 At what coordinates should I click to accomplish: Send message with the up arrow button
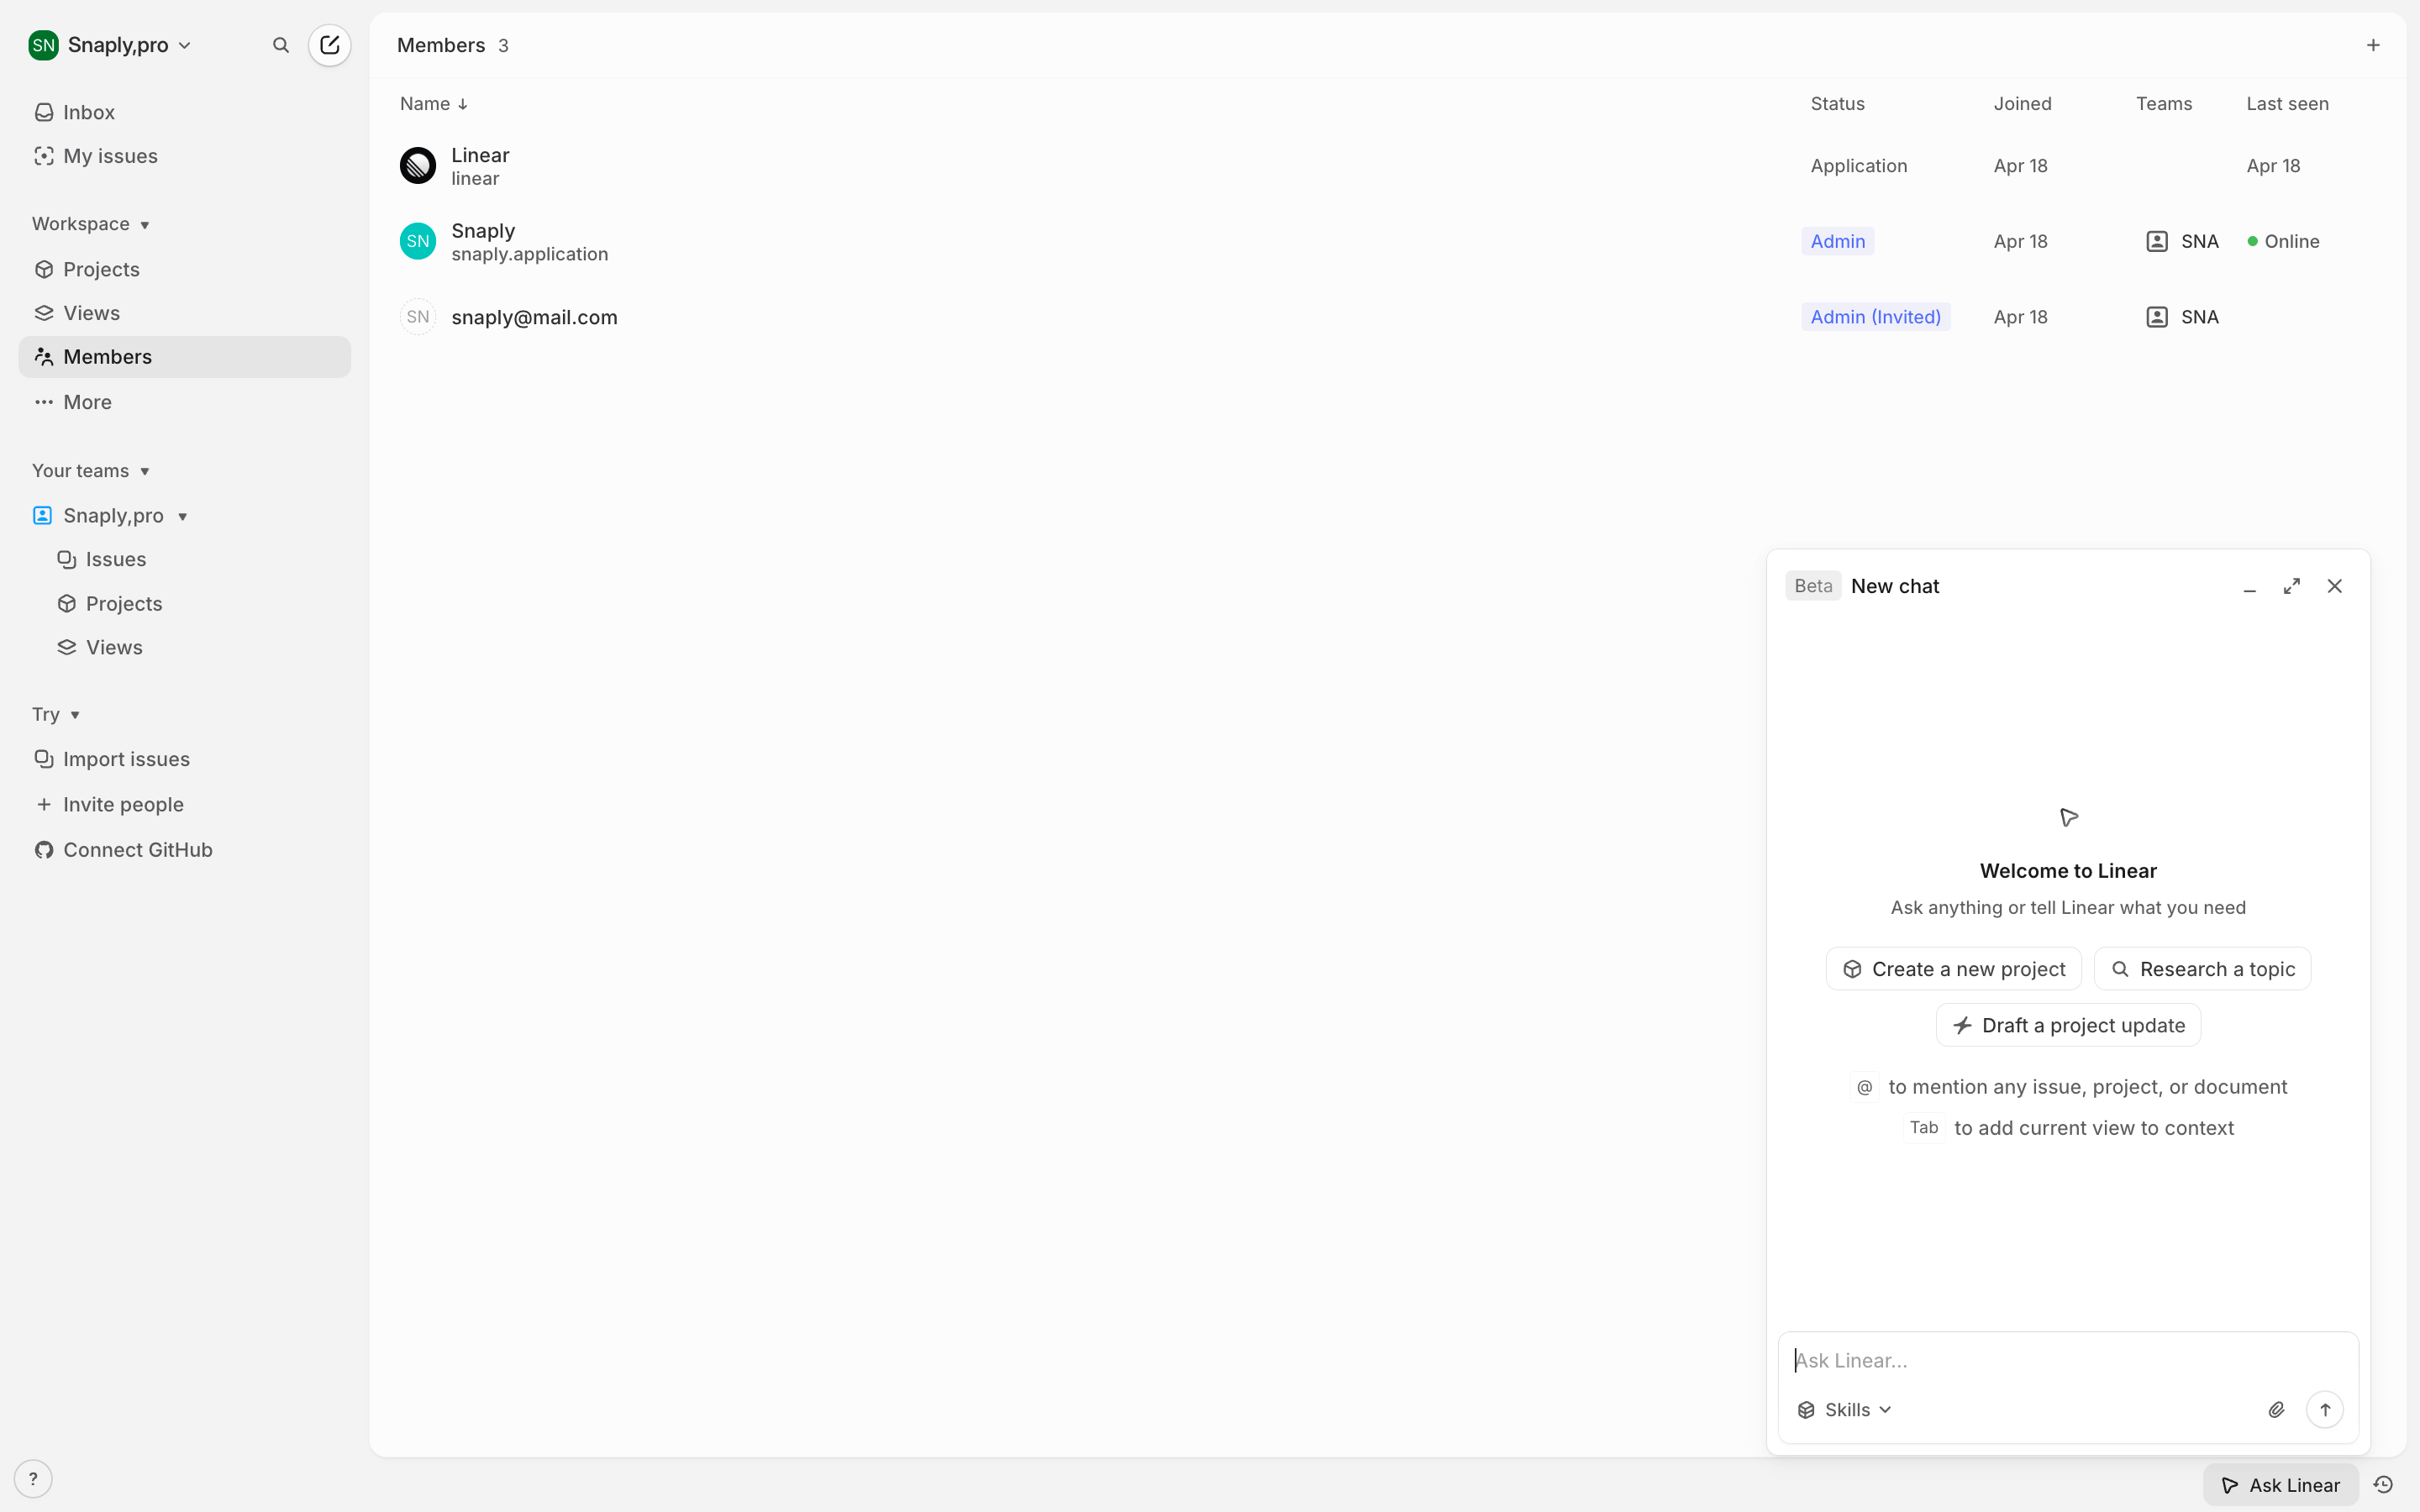[x=2325, y=1410]
